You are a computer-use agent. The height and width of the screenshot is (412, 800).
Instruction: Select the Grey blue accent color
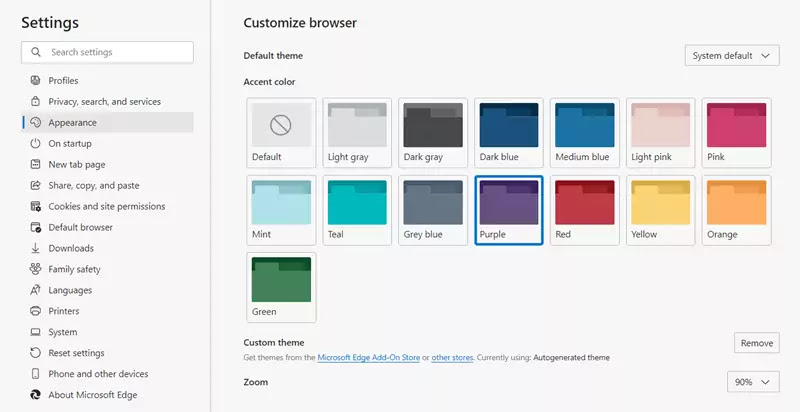pyautogui.click(x=433, y=210)
